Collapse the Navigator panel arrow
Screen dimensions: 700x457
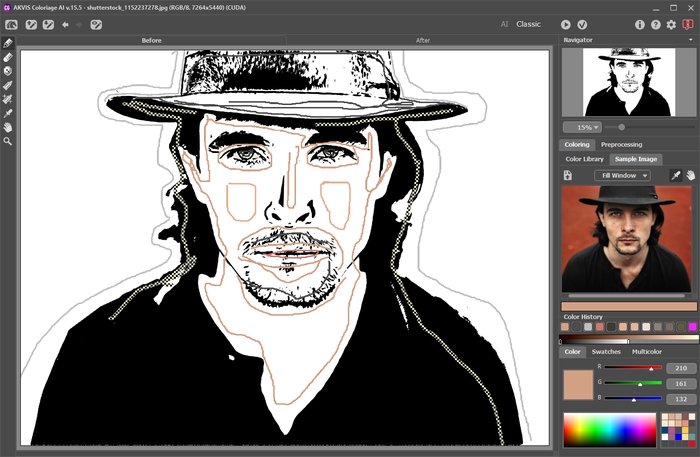pos(691,40)
